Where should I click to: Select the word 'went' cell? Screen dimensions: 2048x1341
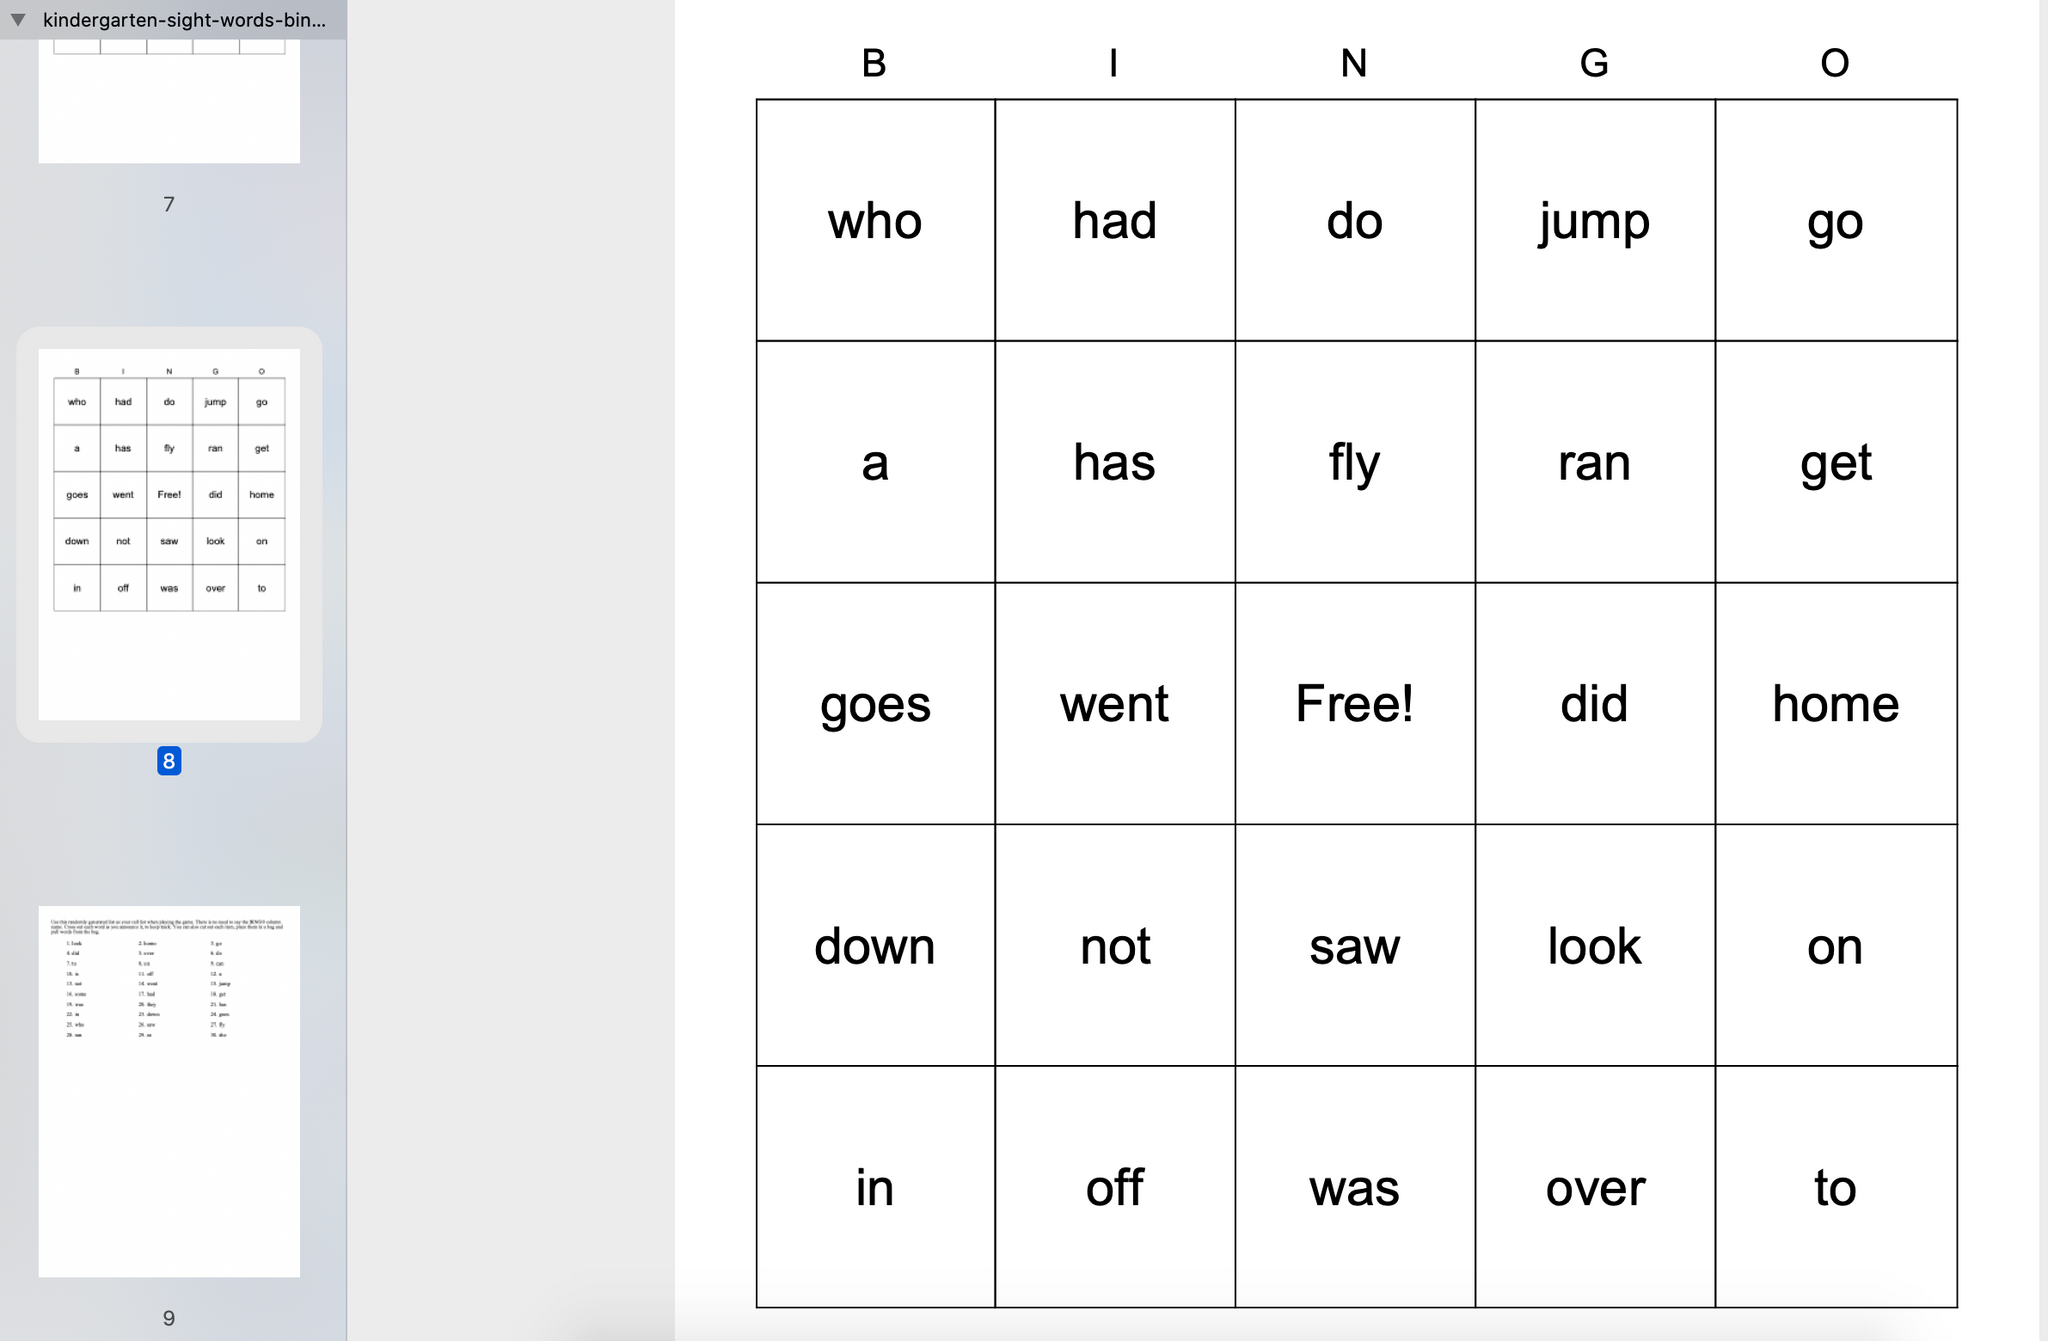(1114, 703)
